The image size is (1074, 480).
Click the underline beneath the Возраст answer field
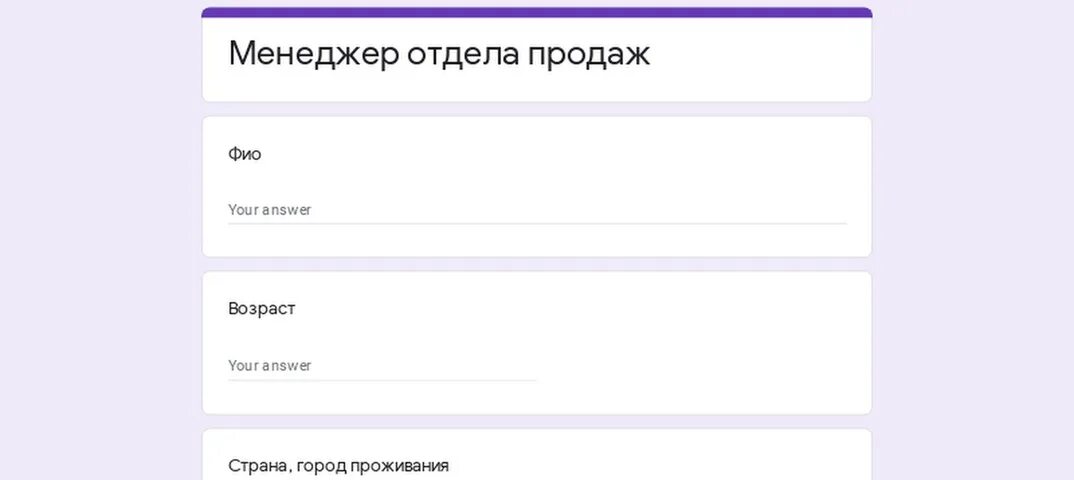(x=382, y=380)
